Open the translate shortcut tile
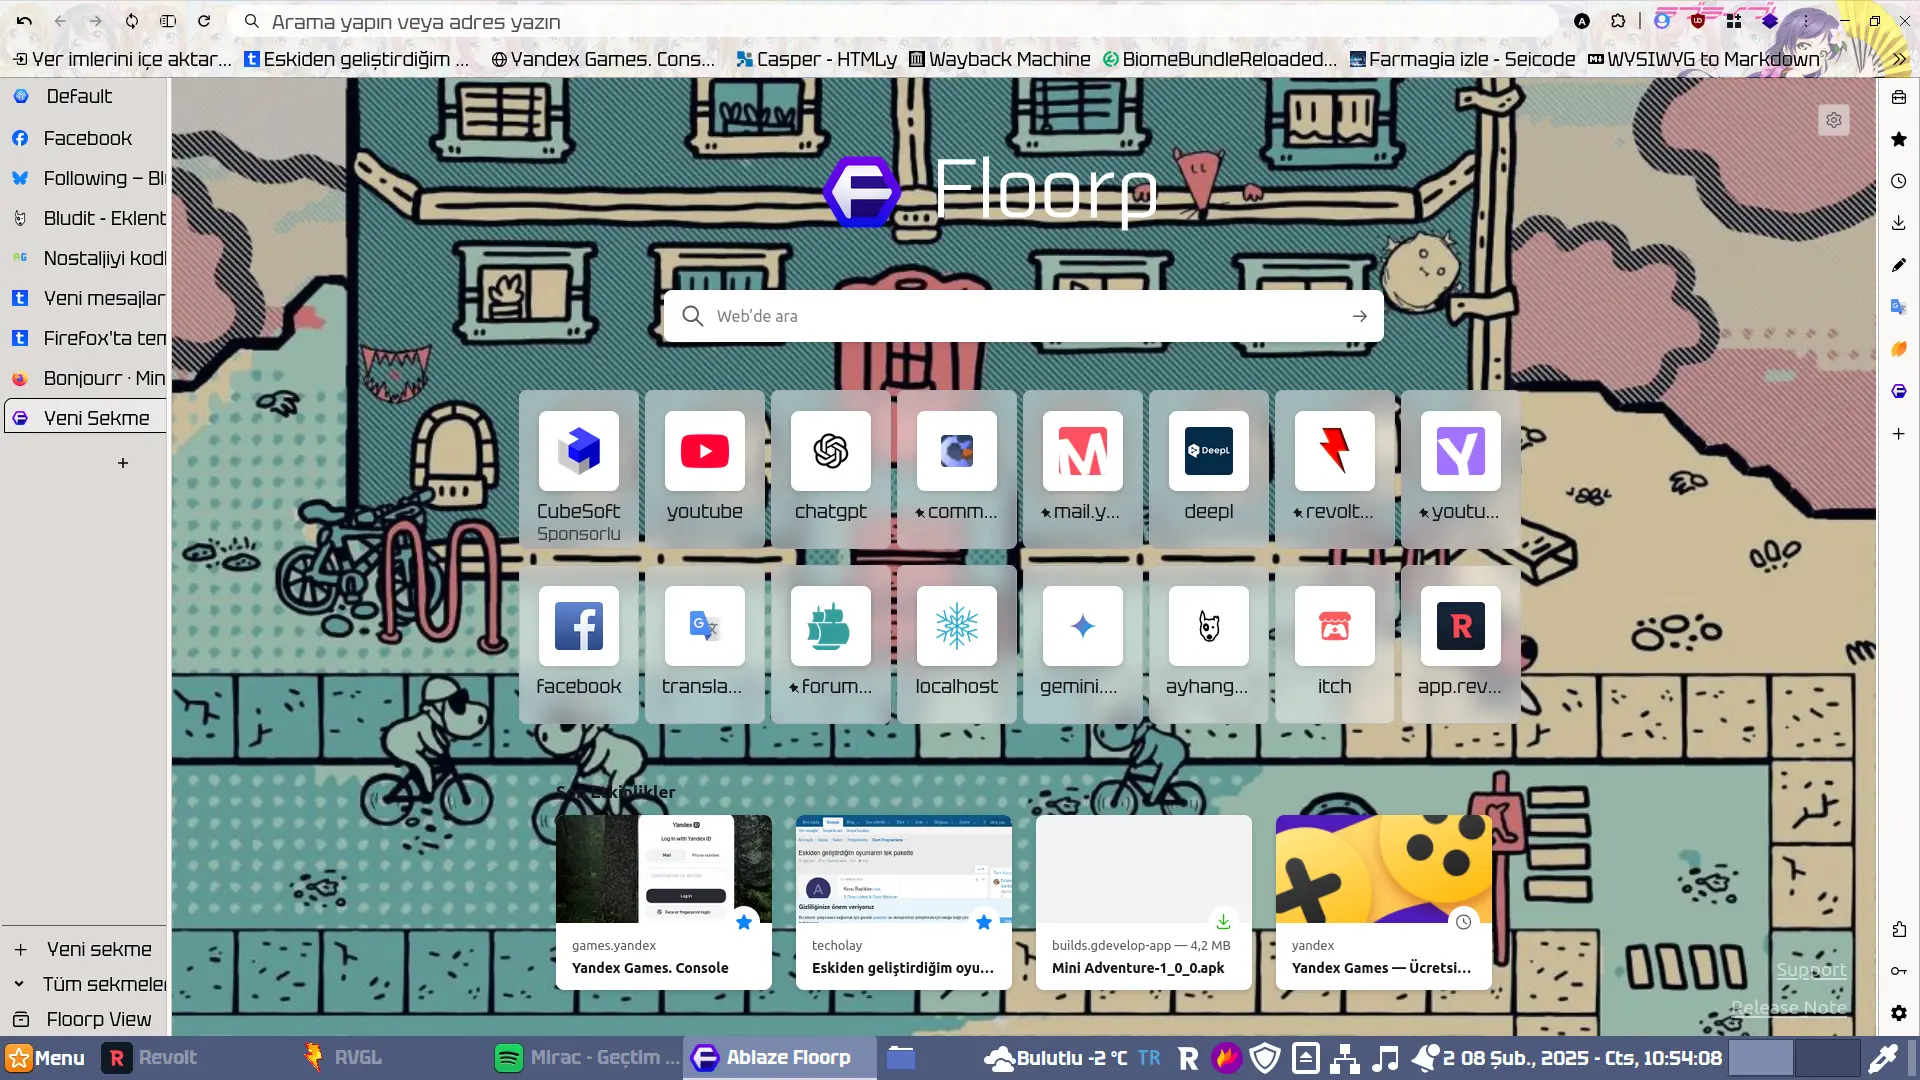The image size is (1920, 1080). [x=705, y=644]
